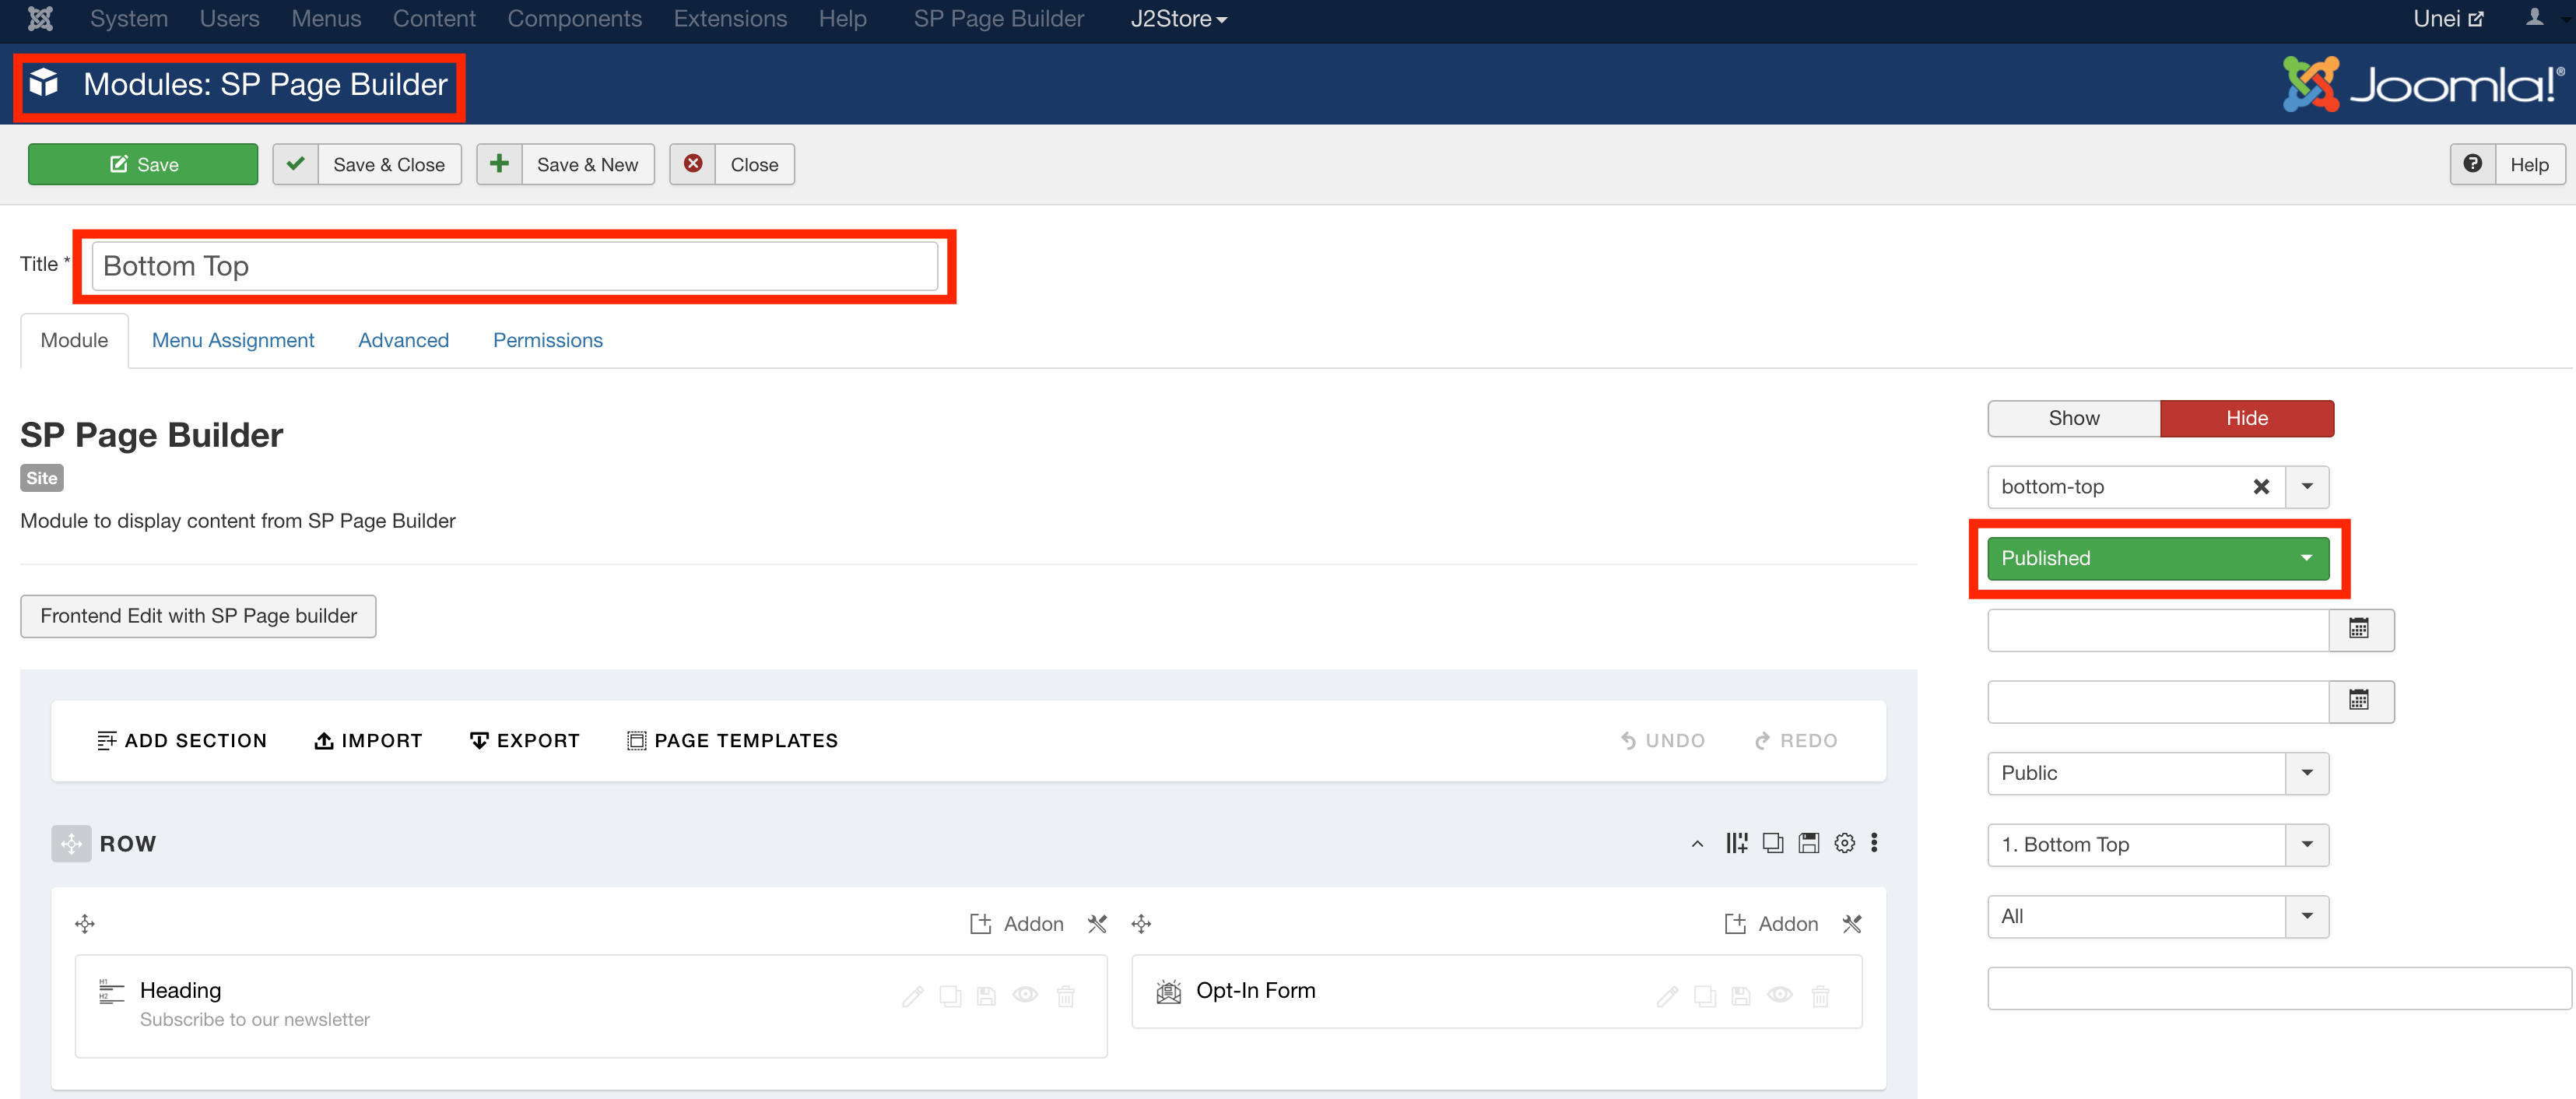Delete the Heading addon with trash icon
The width and height of the screenshot is (2576, 1099).
click(x=1066, y=996)
